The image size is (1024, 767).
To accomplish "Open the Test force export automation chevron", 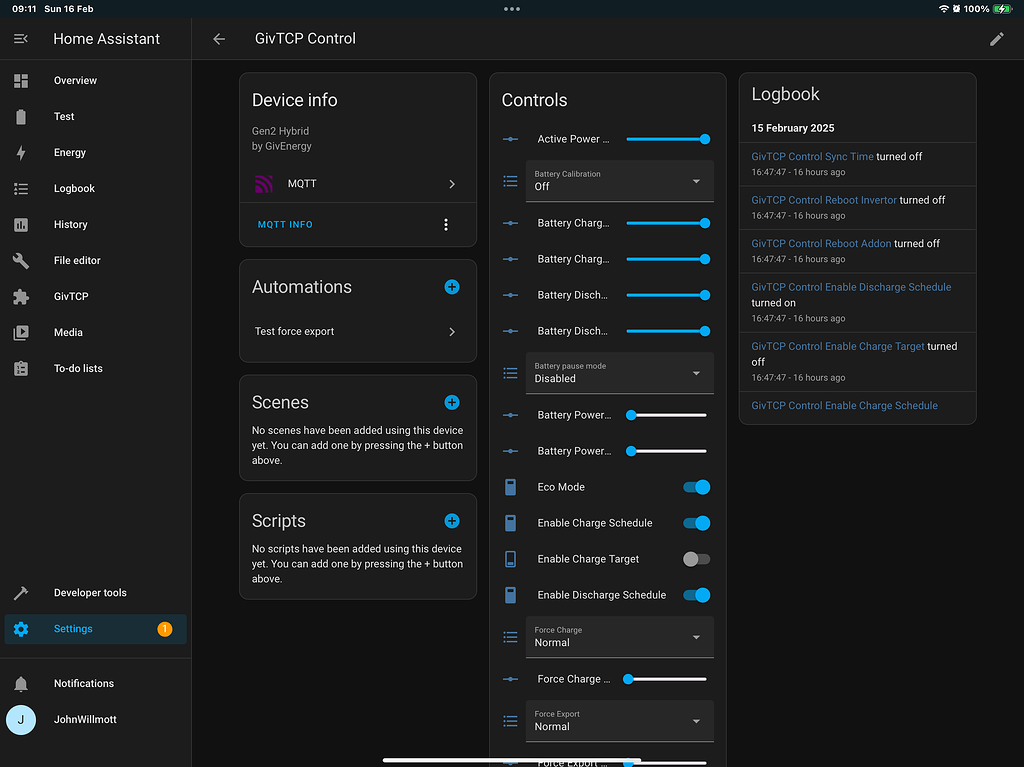I will (451, 332).
